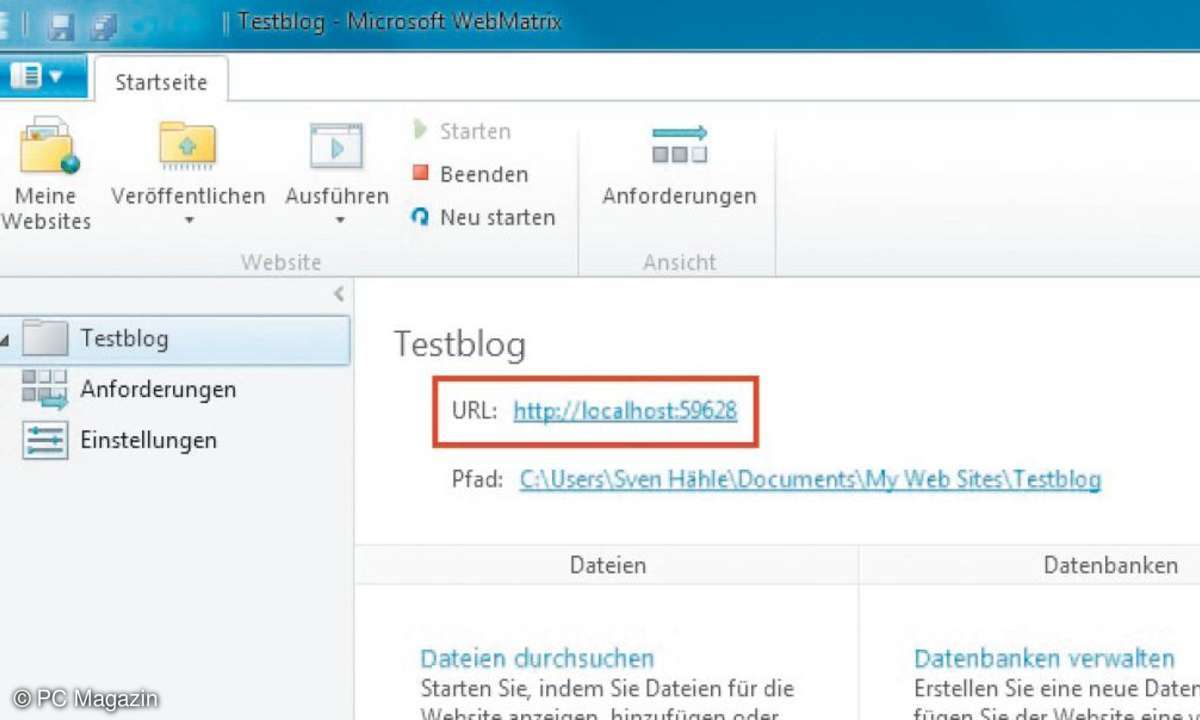
Task: Click the Datenbanken verwalten link
Action: (x=1044, y=659)
